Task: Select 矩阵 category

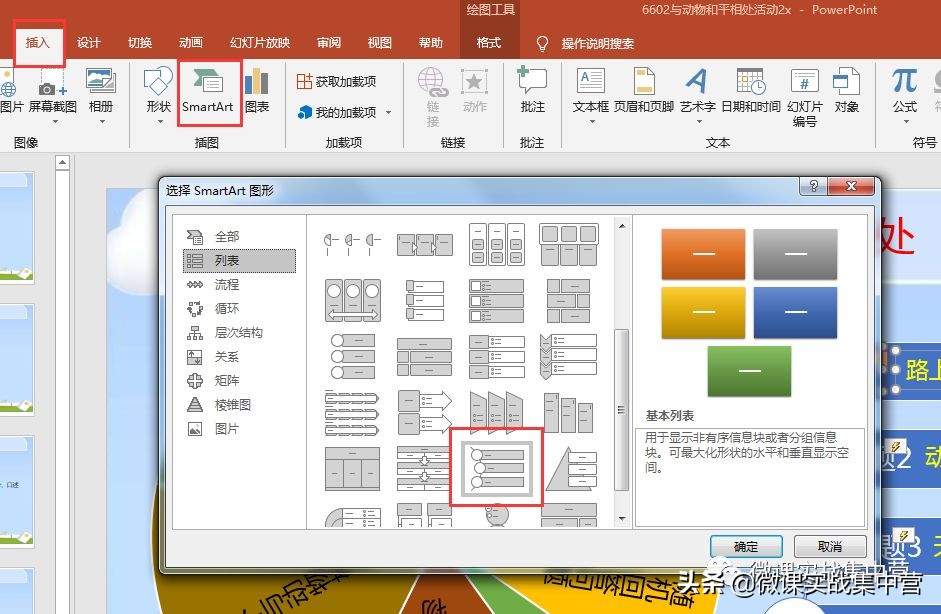Action: tap(239, 381)
